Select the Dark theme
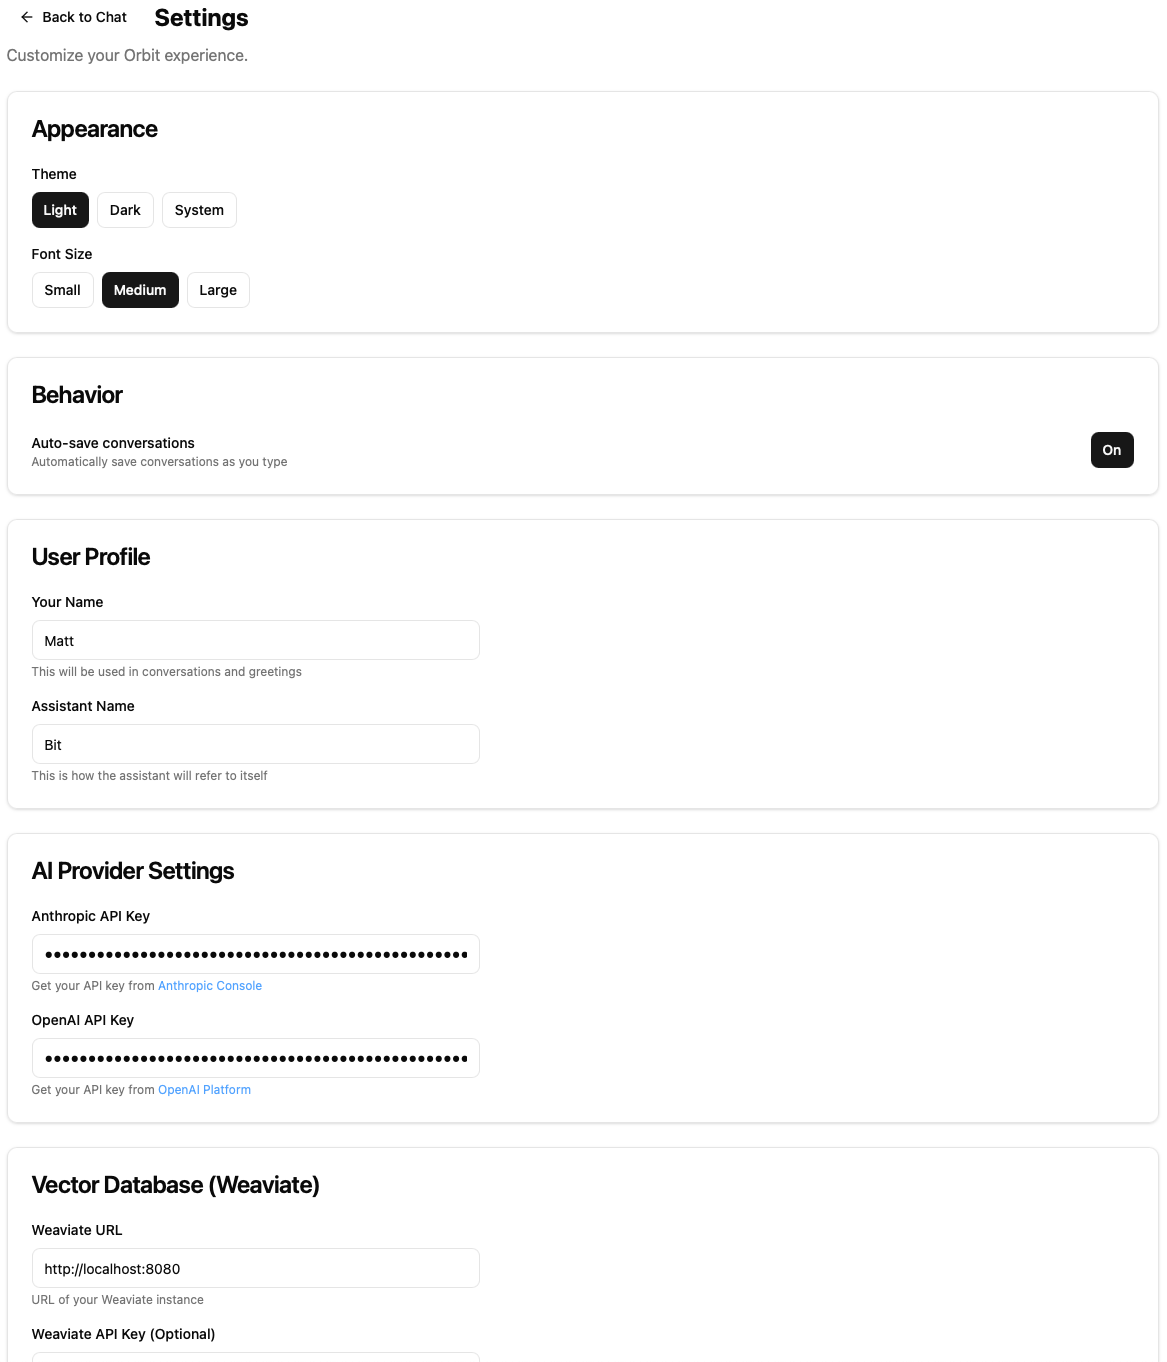The height and width of the screenshot is (1362, 1167). [x=125, y=210]
